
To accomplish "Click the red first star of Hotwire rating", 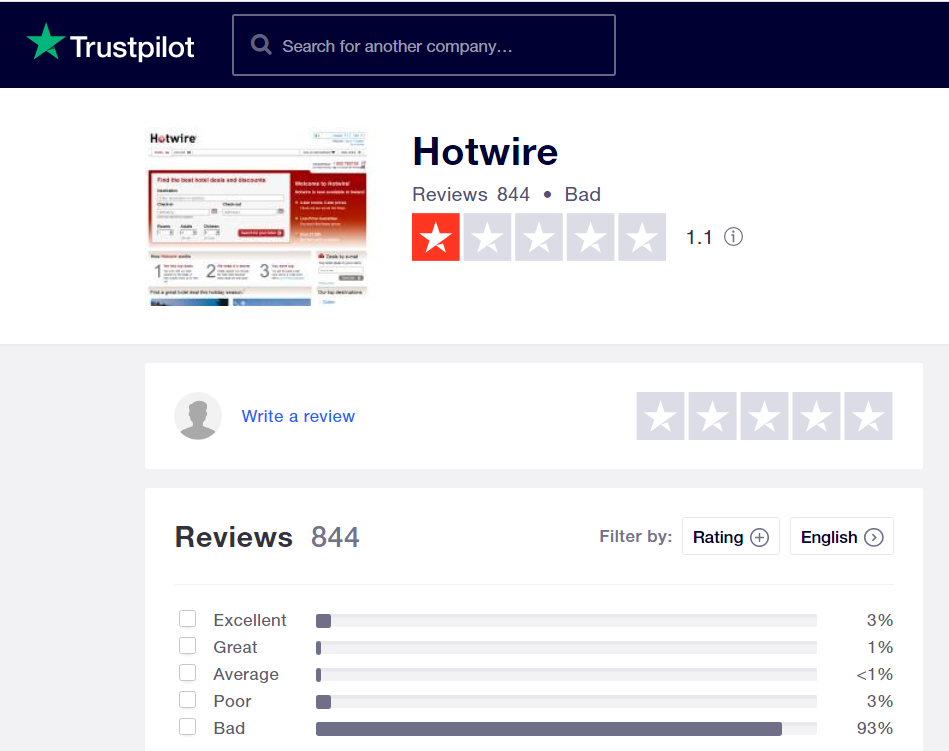I will tap(436, 237).
